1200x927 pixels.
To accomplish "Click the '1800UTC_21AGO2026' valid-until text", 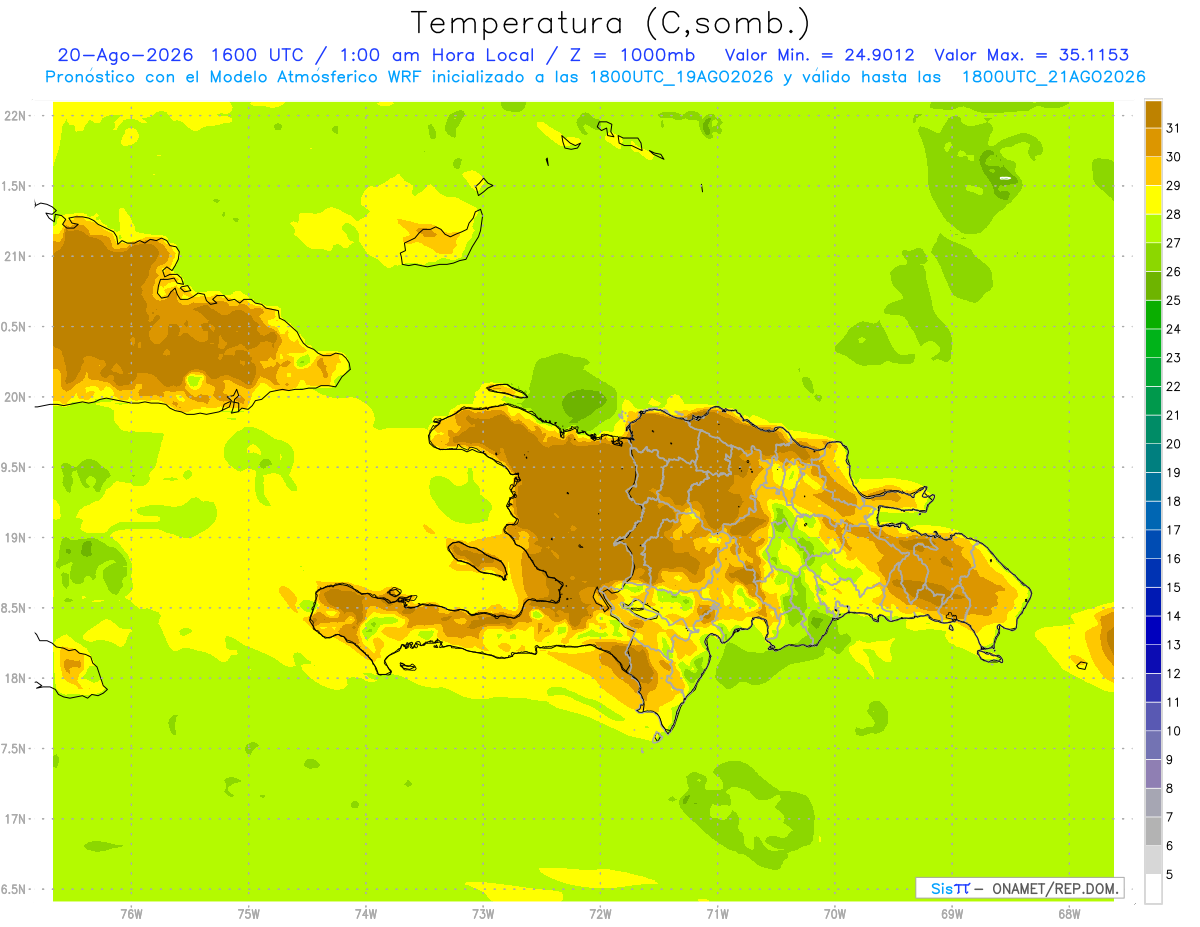I will click(1054, 77).
